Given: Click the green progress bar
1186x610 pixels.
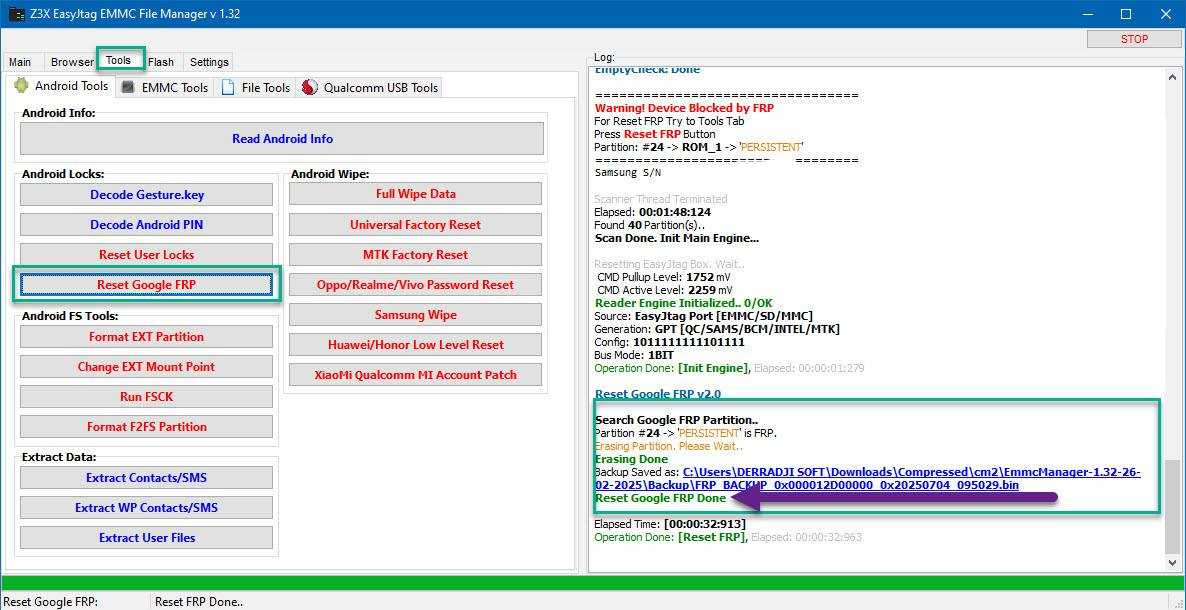Looking at the screenshot, I should tap(593, 584).
